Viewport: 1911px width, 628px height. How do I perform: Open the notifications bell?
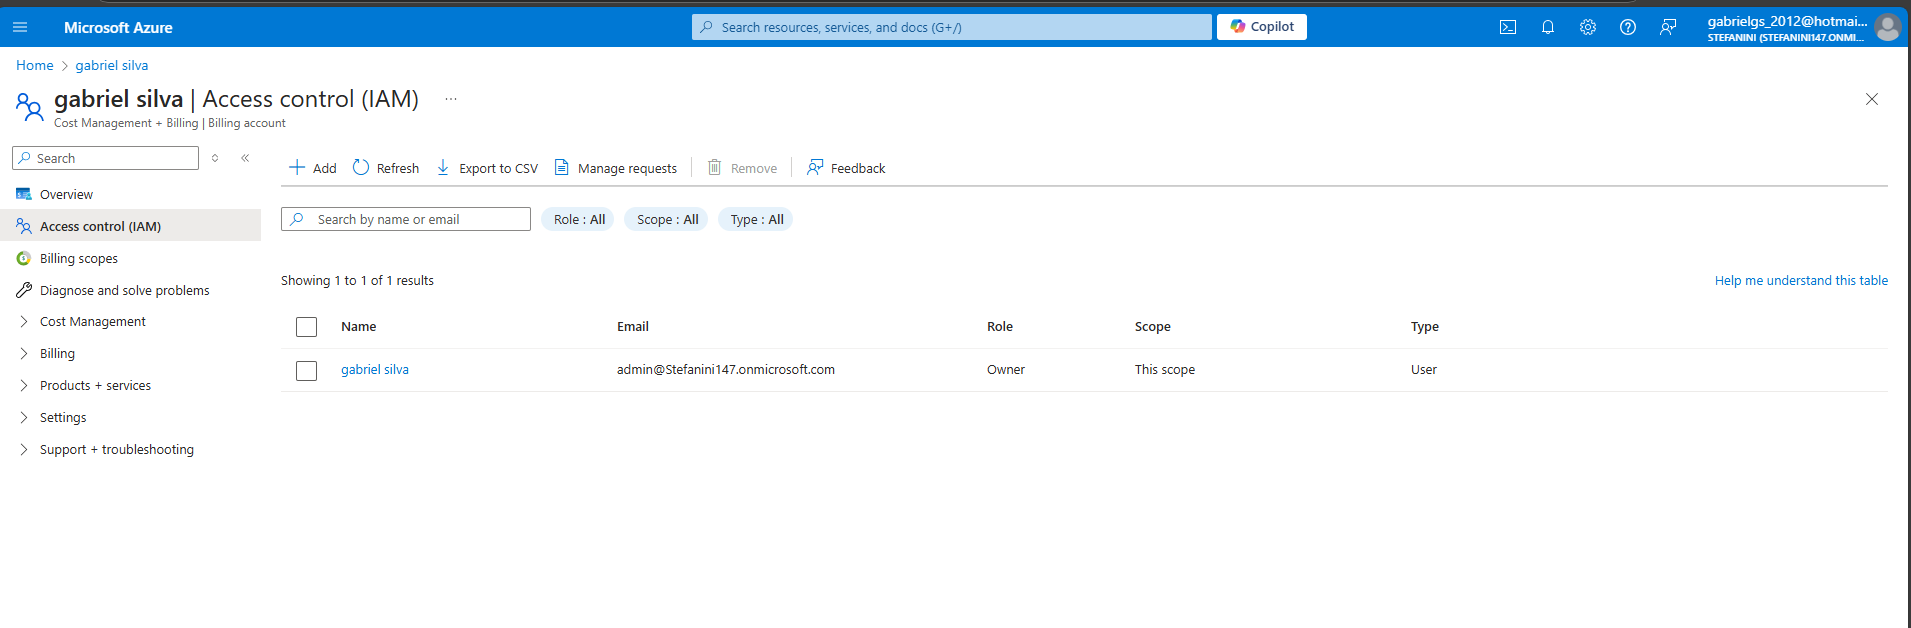point(1548,27)
